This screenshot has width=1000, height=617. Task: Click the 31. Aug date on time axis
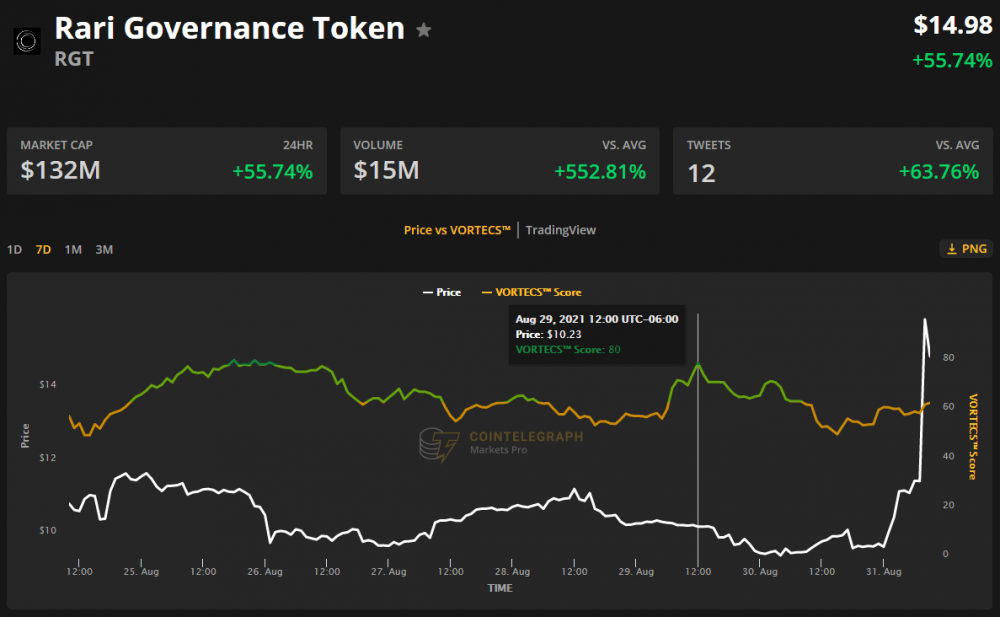coord(883,572)
